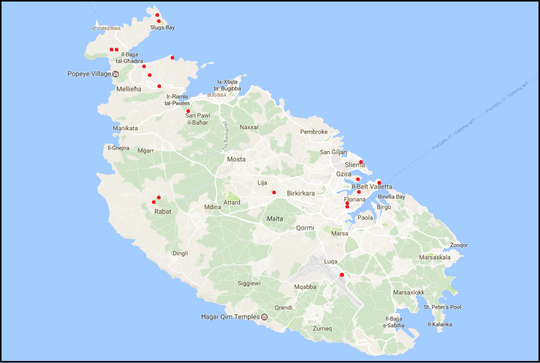Click the Popeye Village text label
540x363 pixels.
coord(89,74)
